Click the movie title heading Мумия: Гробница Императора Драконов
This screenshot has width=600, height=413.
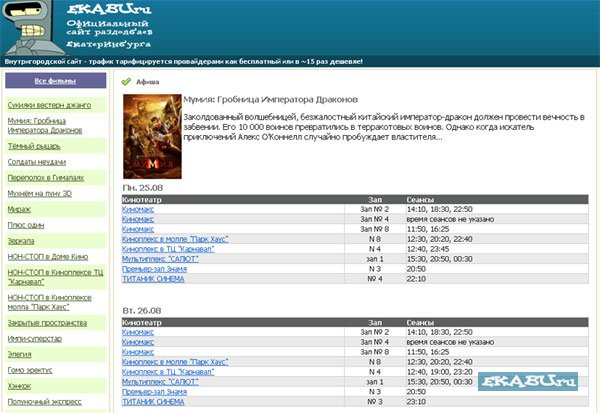(x=271, y=100)
